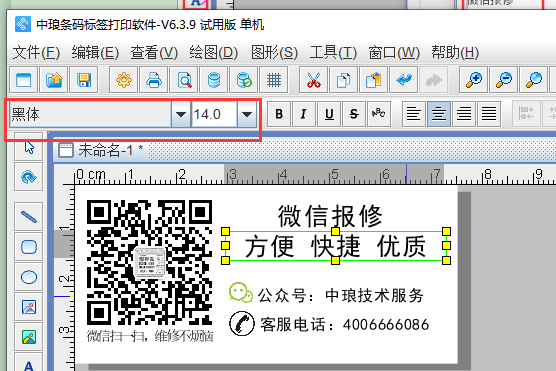Select the 方便 快捷 优质 text object
This screenshot has width=556, height=371.
click(335, 246)
